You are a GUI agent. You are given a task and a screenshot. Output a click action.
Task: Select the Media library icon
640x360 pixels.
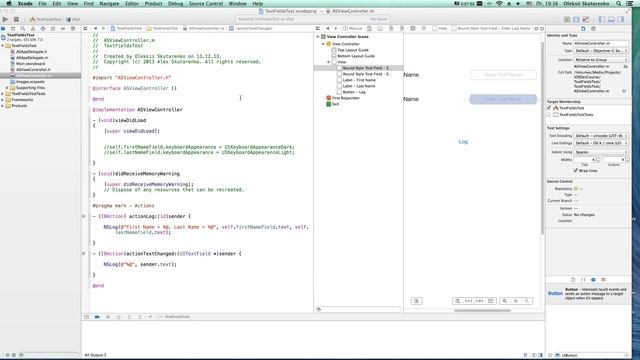point(603,280)
